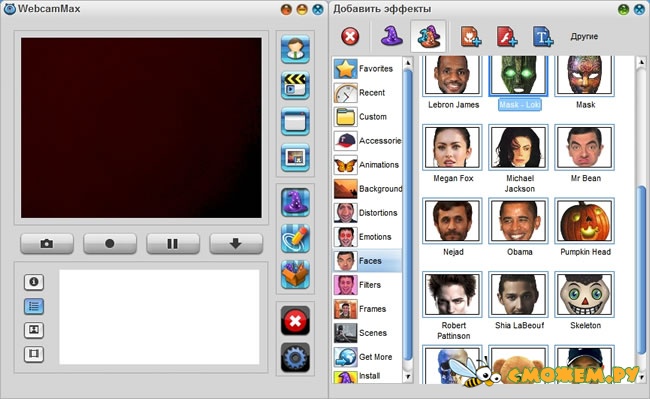The height and width of the screenshot is (399, 650).
Task: Switch to the picture gallery view icon
Action: tap(34, 330)
